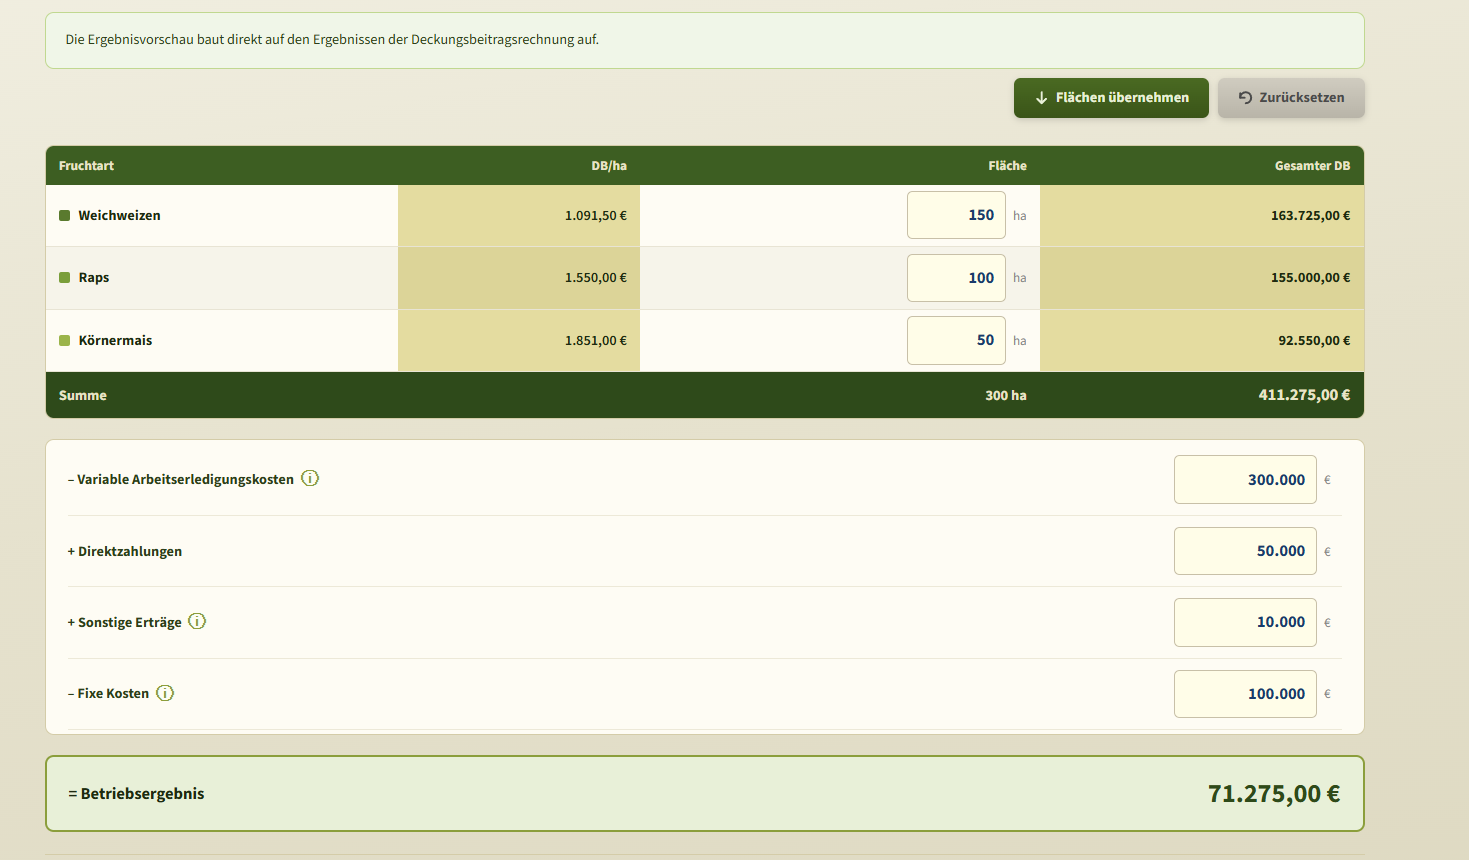
Task: Edit Weichweizen area field showing 150
Action: coord(956,215)
